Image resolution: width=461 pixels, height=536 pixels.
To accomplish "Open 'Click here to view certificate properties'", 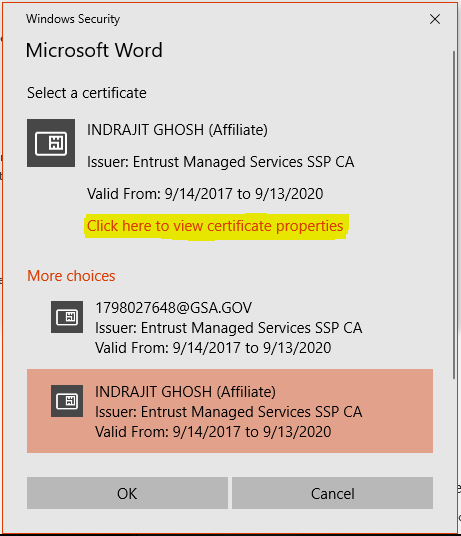I will [215, 226].
